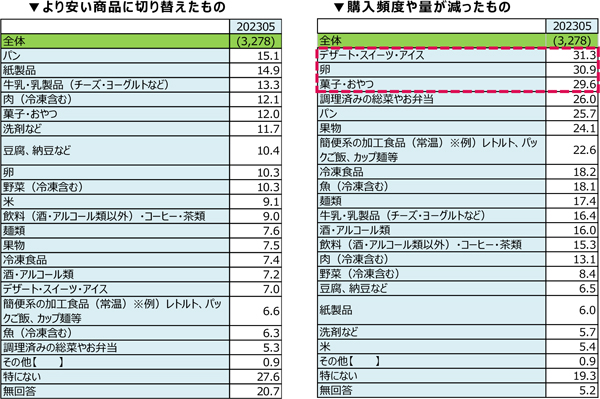
Task: Select the value 13.3 for 牛乳・乳製品
Action: pos(268,85)
